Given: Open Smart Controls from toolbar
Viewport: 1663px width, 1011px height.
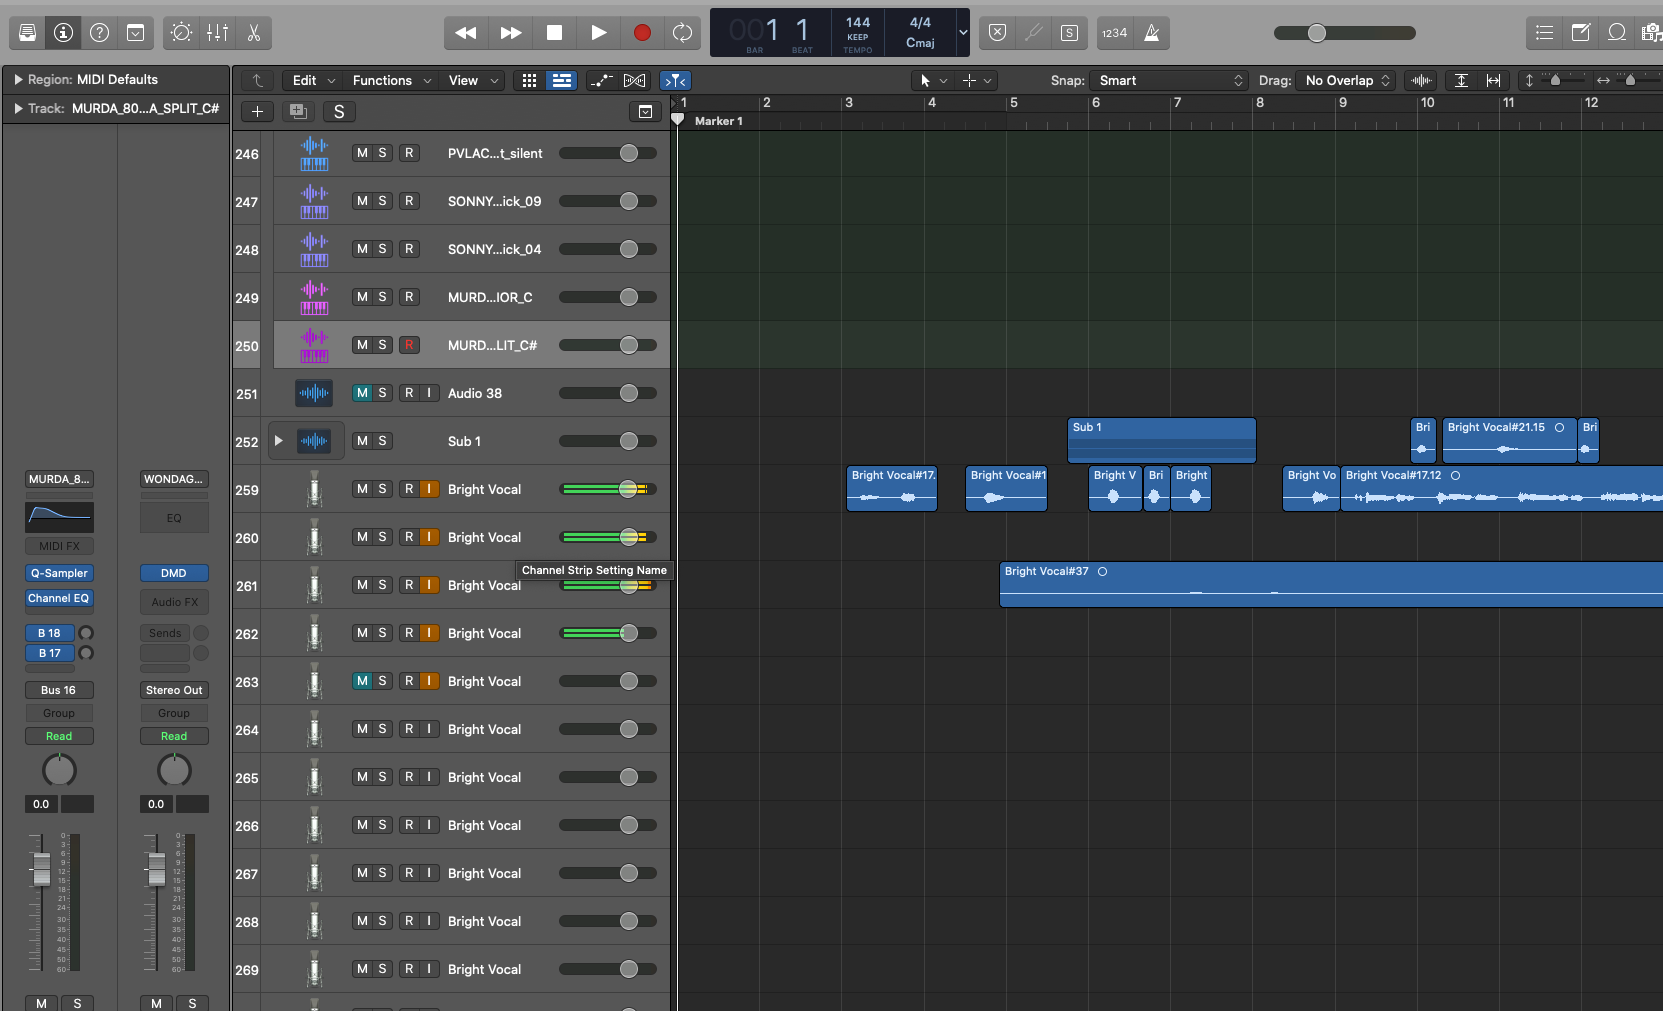Looking at the screenshot, I should tap(181, 33).
